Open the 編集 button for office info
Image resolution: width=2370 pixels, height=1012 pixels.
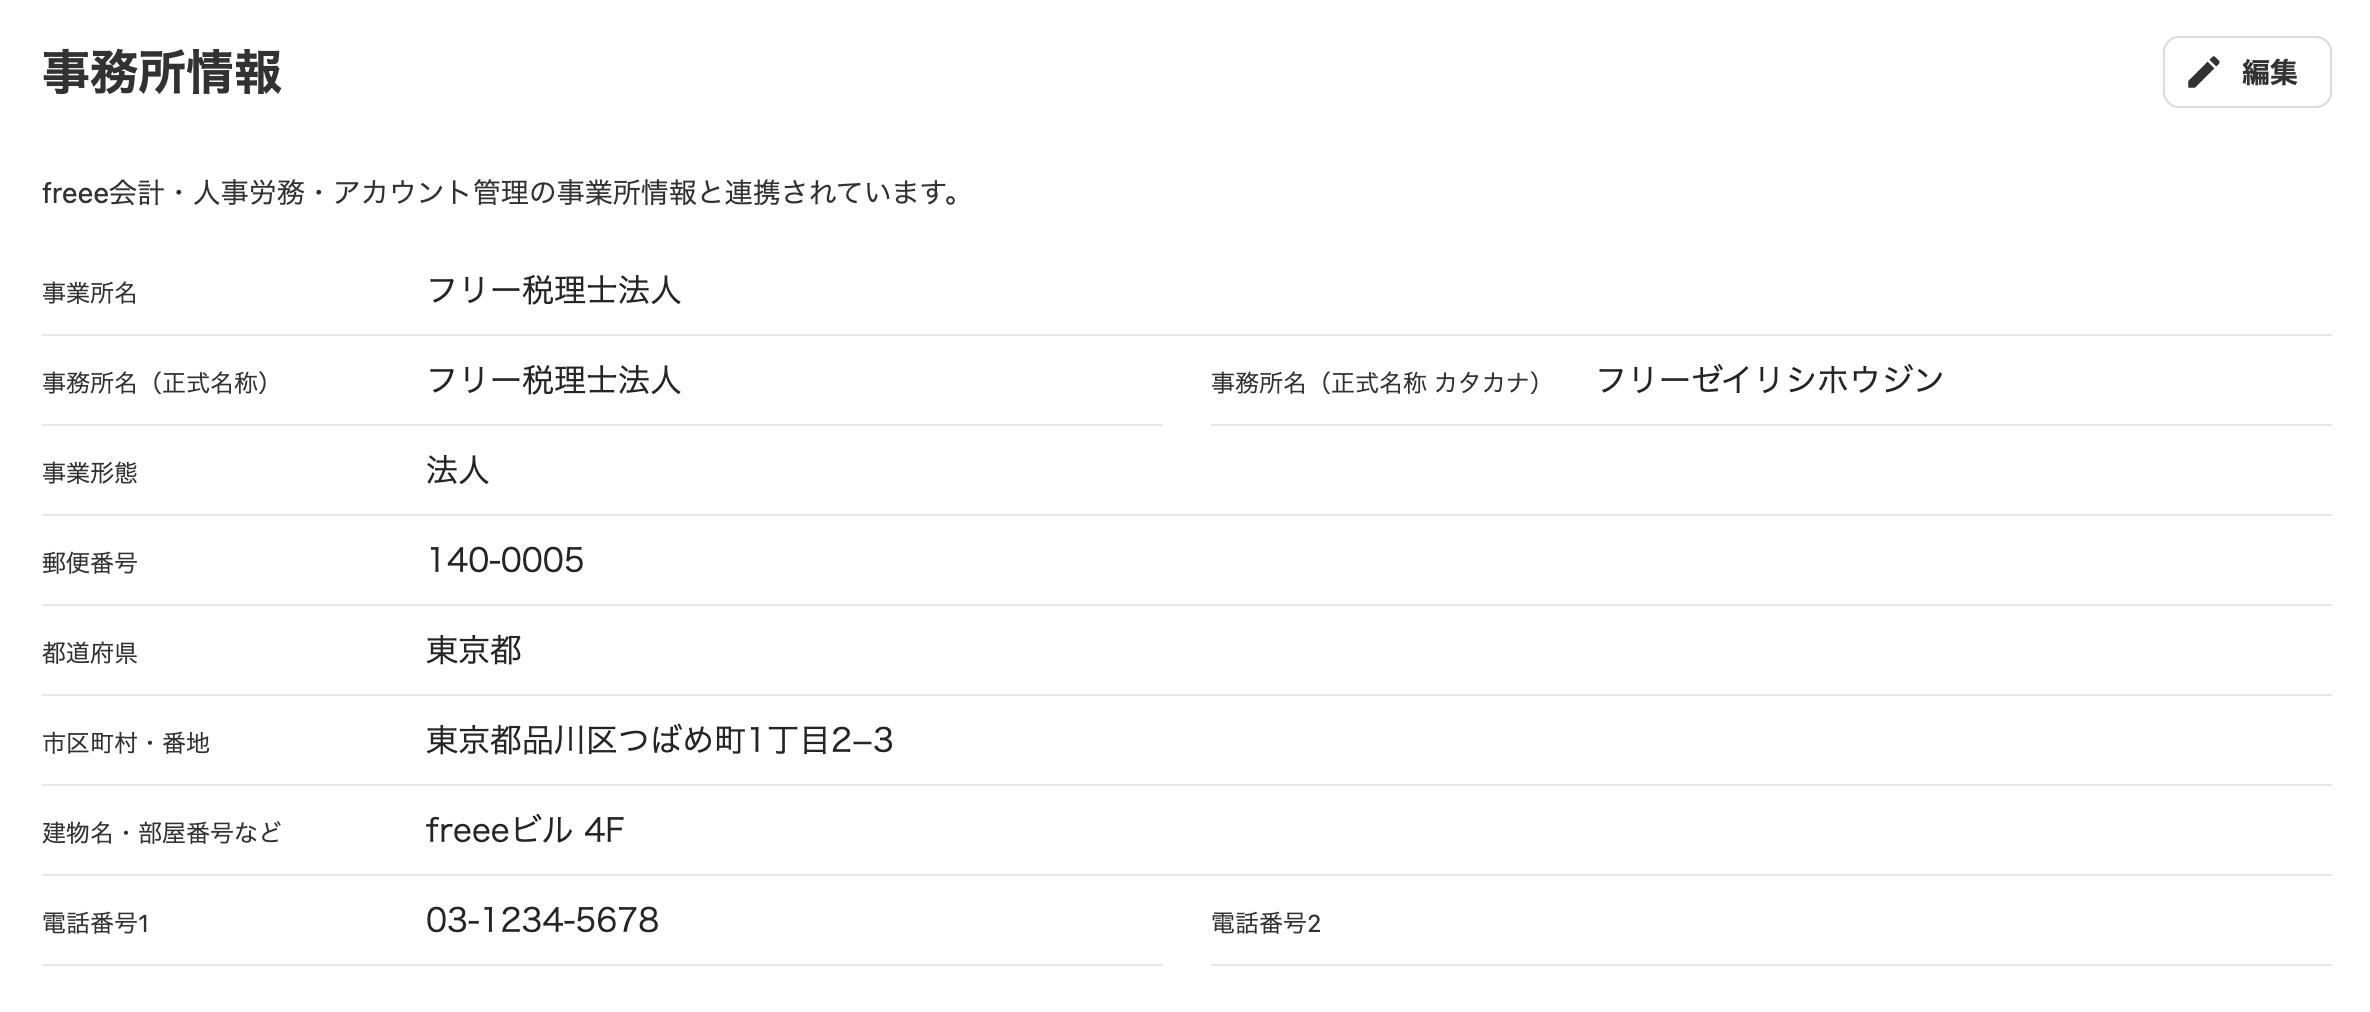click(2247, 72)
